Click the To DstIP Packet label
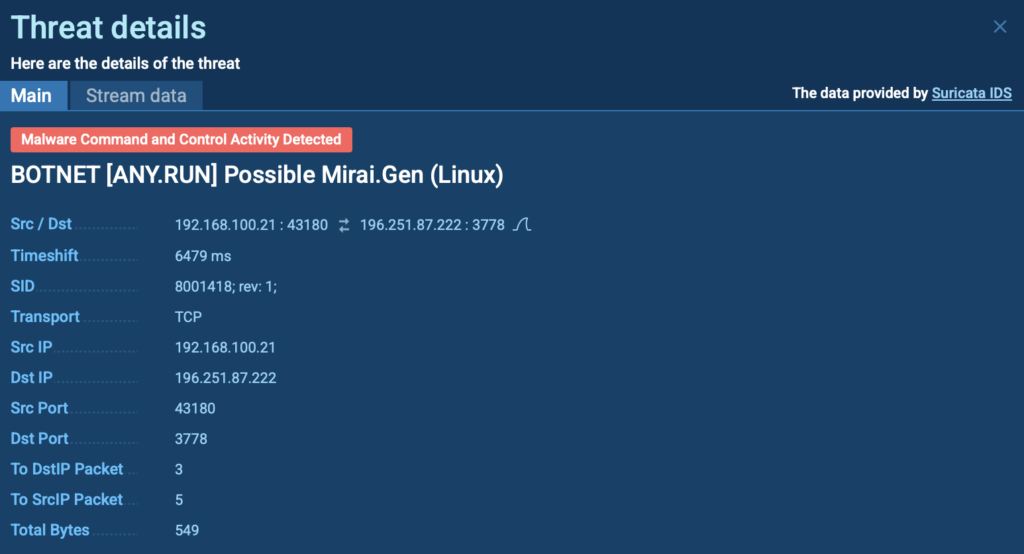This screenshot has width=1024, height=554. (67, 469)
